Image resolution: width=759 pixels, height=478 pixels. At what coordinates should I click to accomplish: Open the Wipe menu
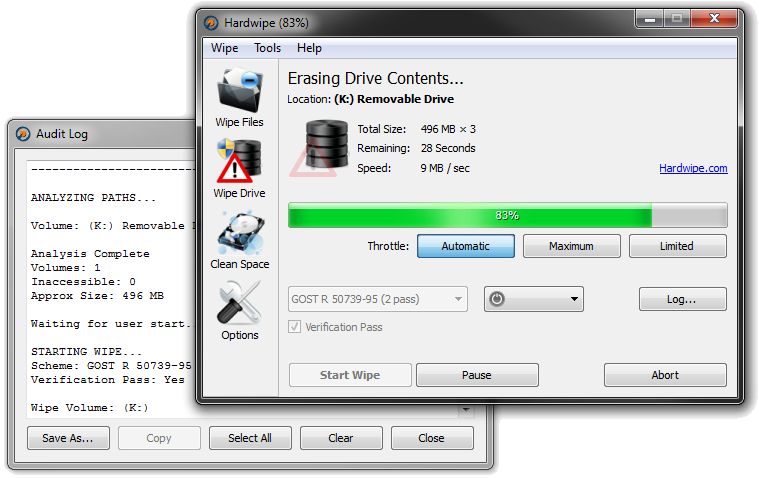click(x=225, y=48)
